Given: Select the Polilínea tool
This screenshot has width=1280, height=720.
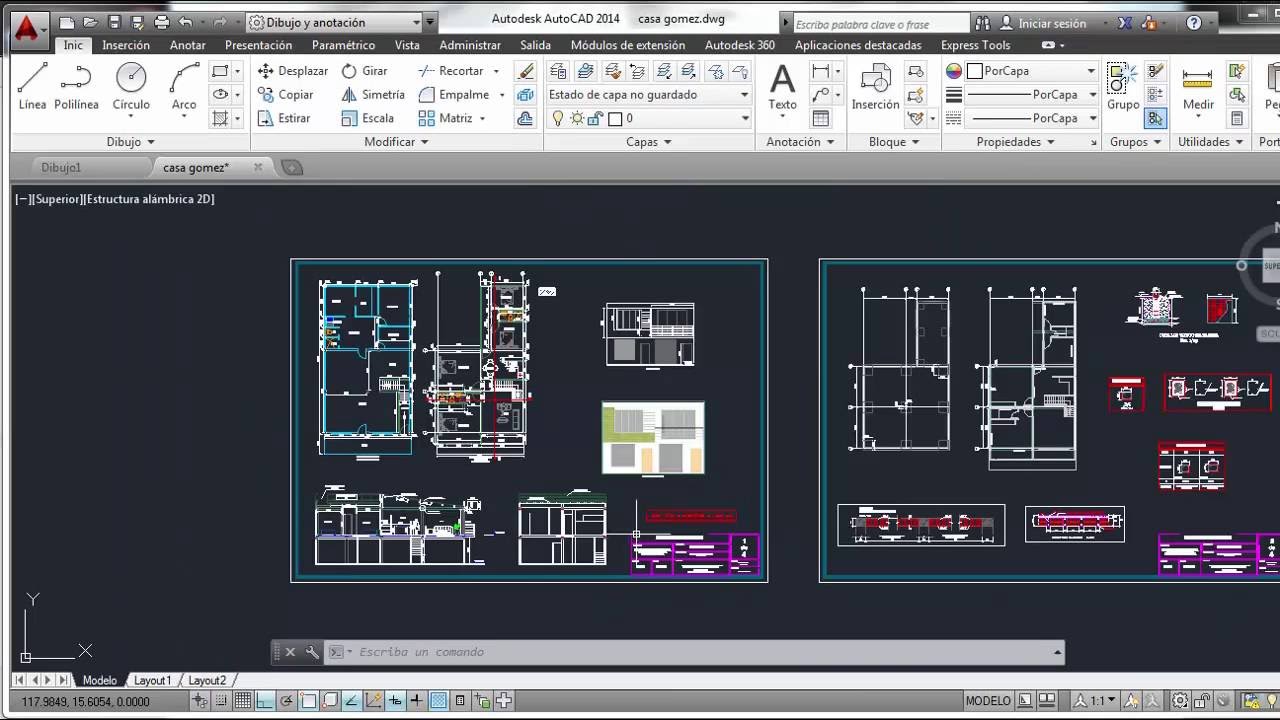Looking at the screenshot, I should click(76, 86).
